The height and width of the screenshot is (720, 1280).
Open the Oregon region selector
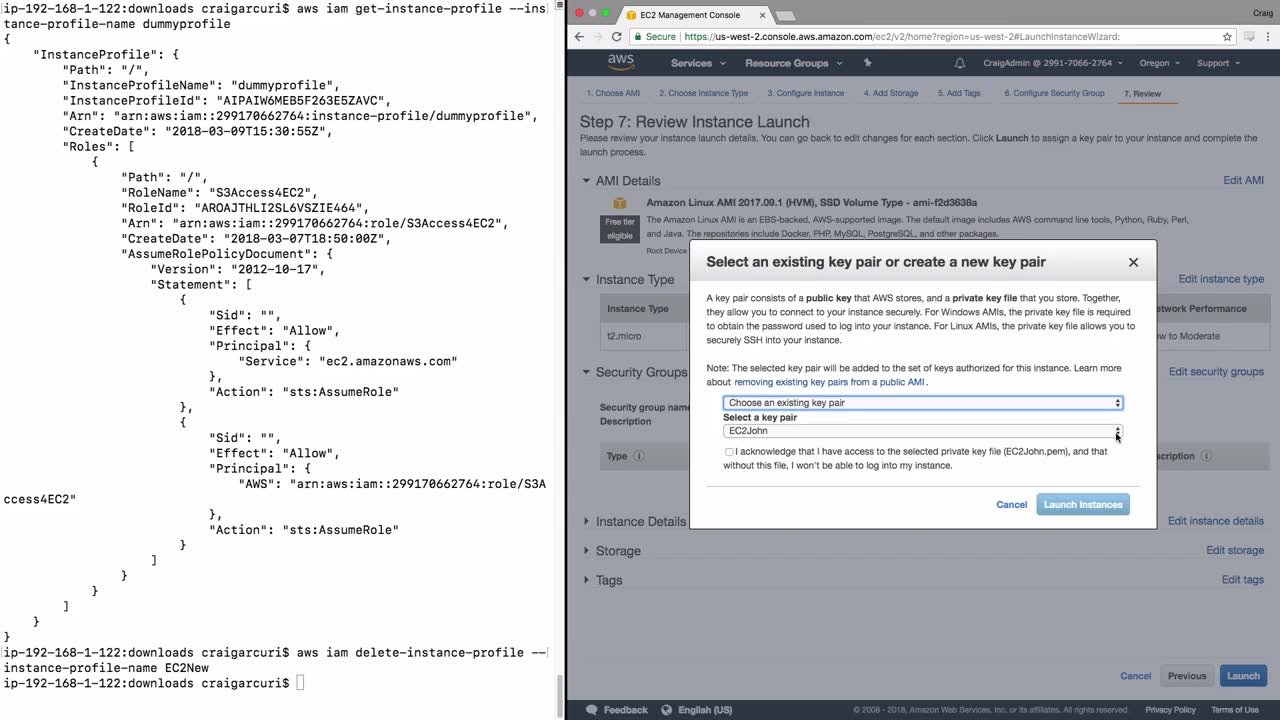[1160, 63]
